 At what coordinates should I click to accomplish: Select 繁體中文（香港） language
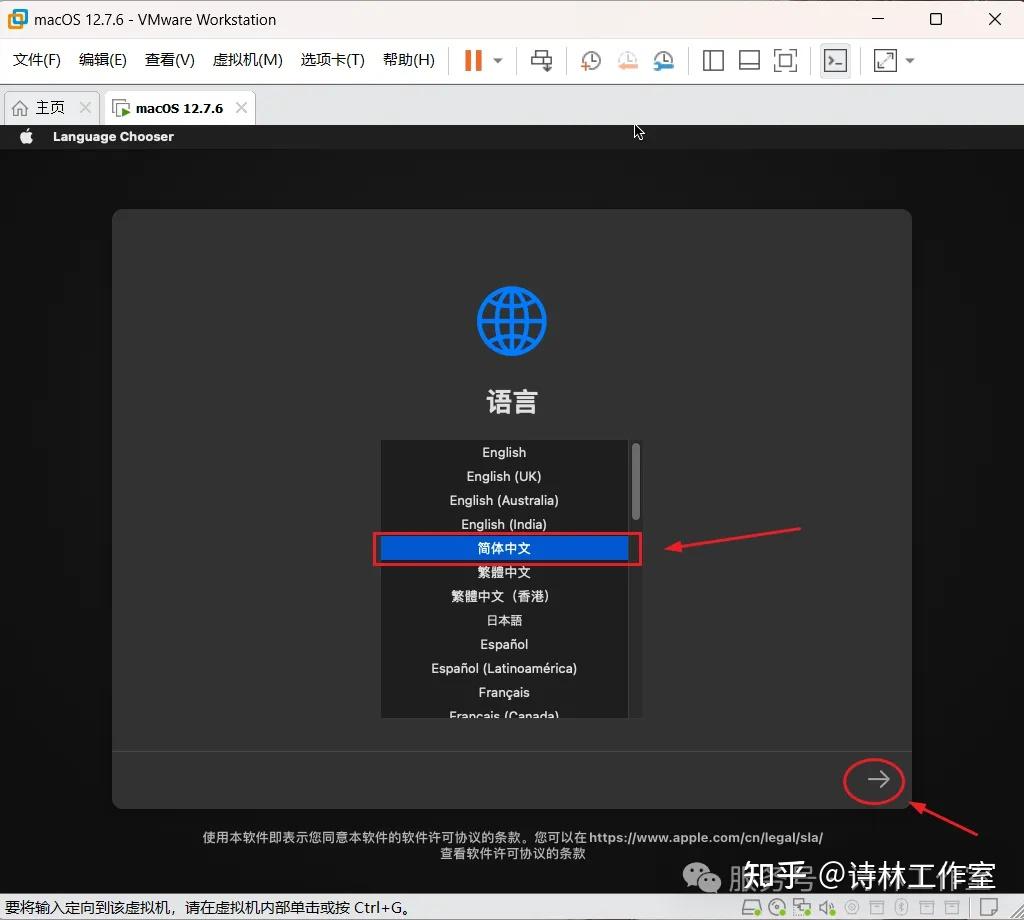(x=504, y=597)
